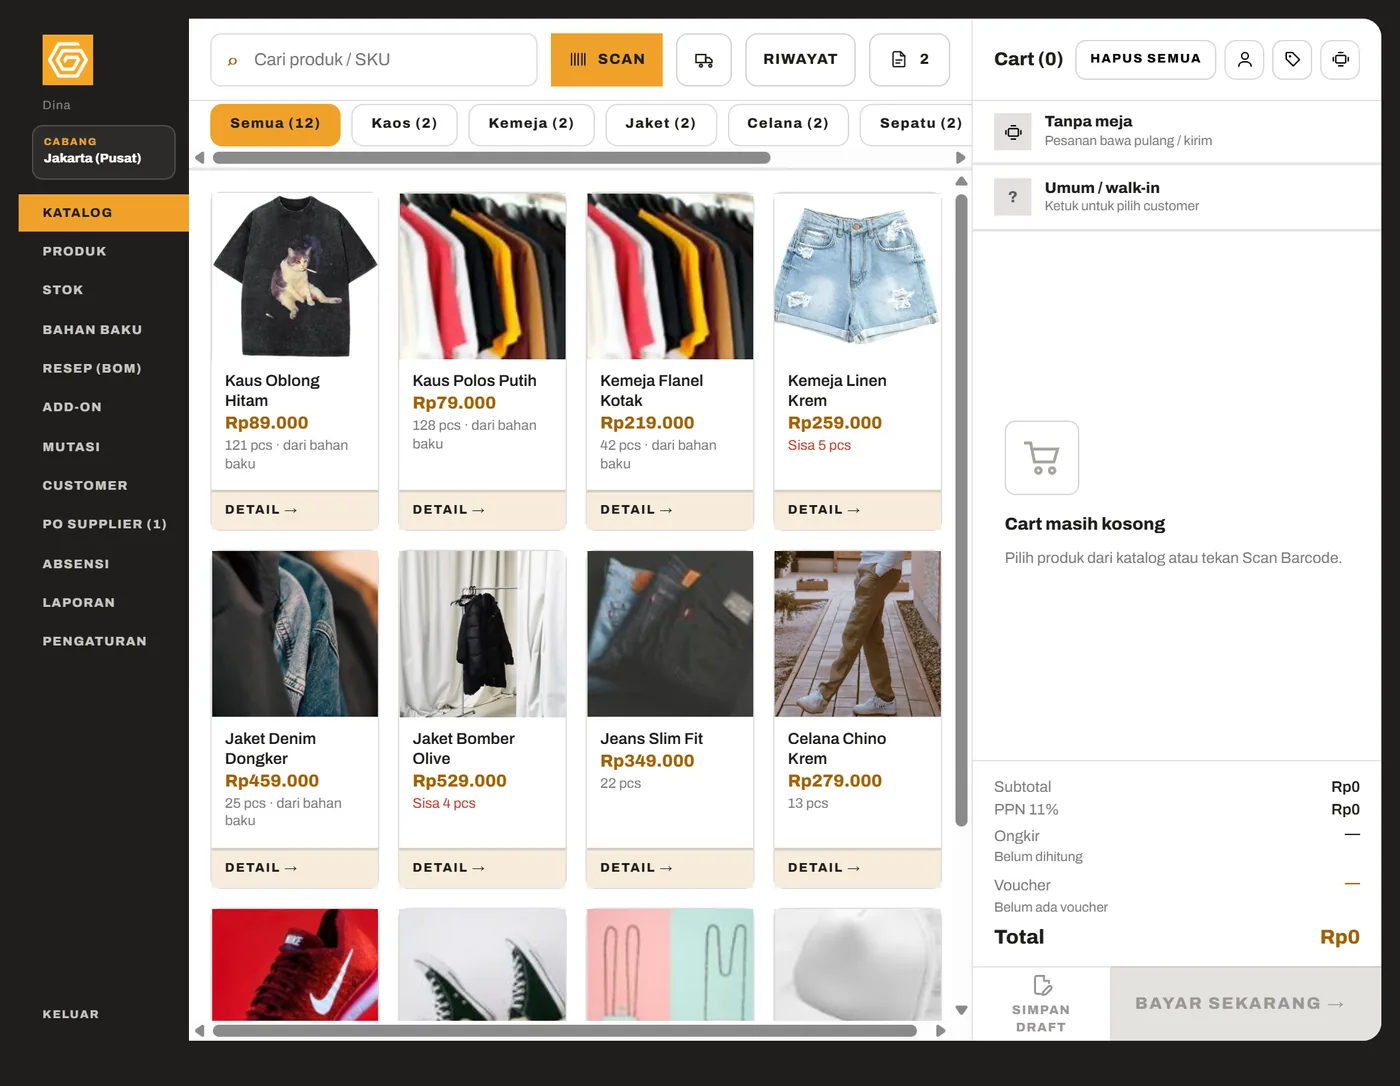Click the barcode Scan button
This screenshot has width=1400, height=1086.
[607, 60]
